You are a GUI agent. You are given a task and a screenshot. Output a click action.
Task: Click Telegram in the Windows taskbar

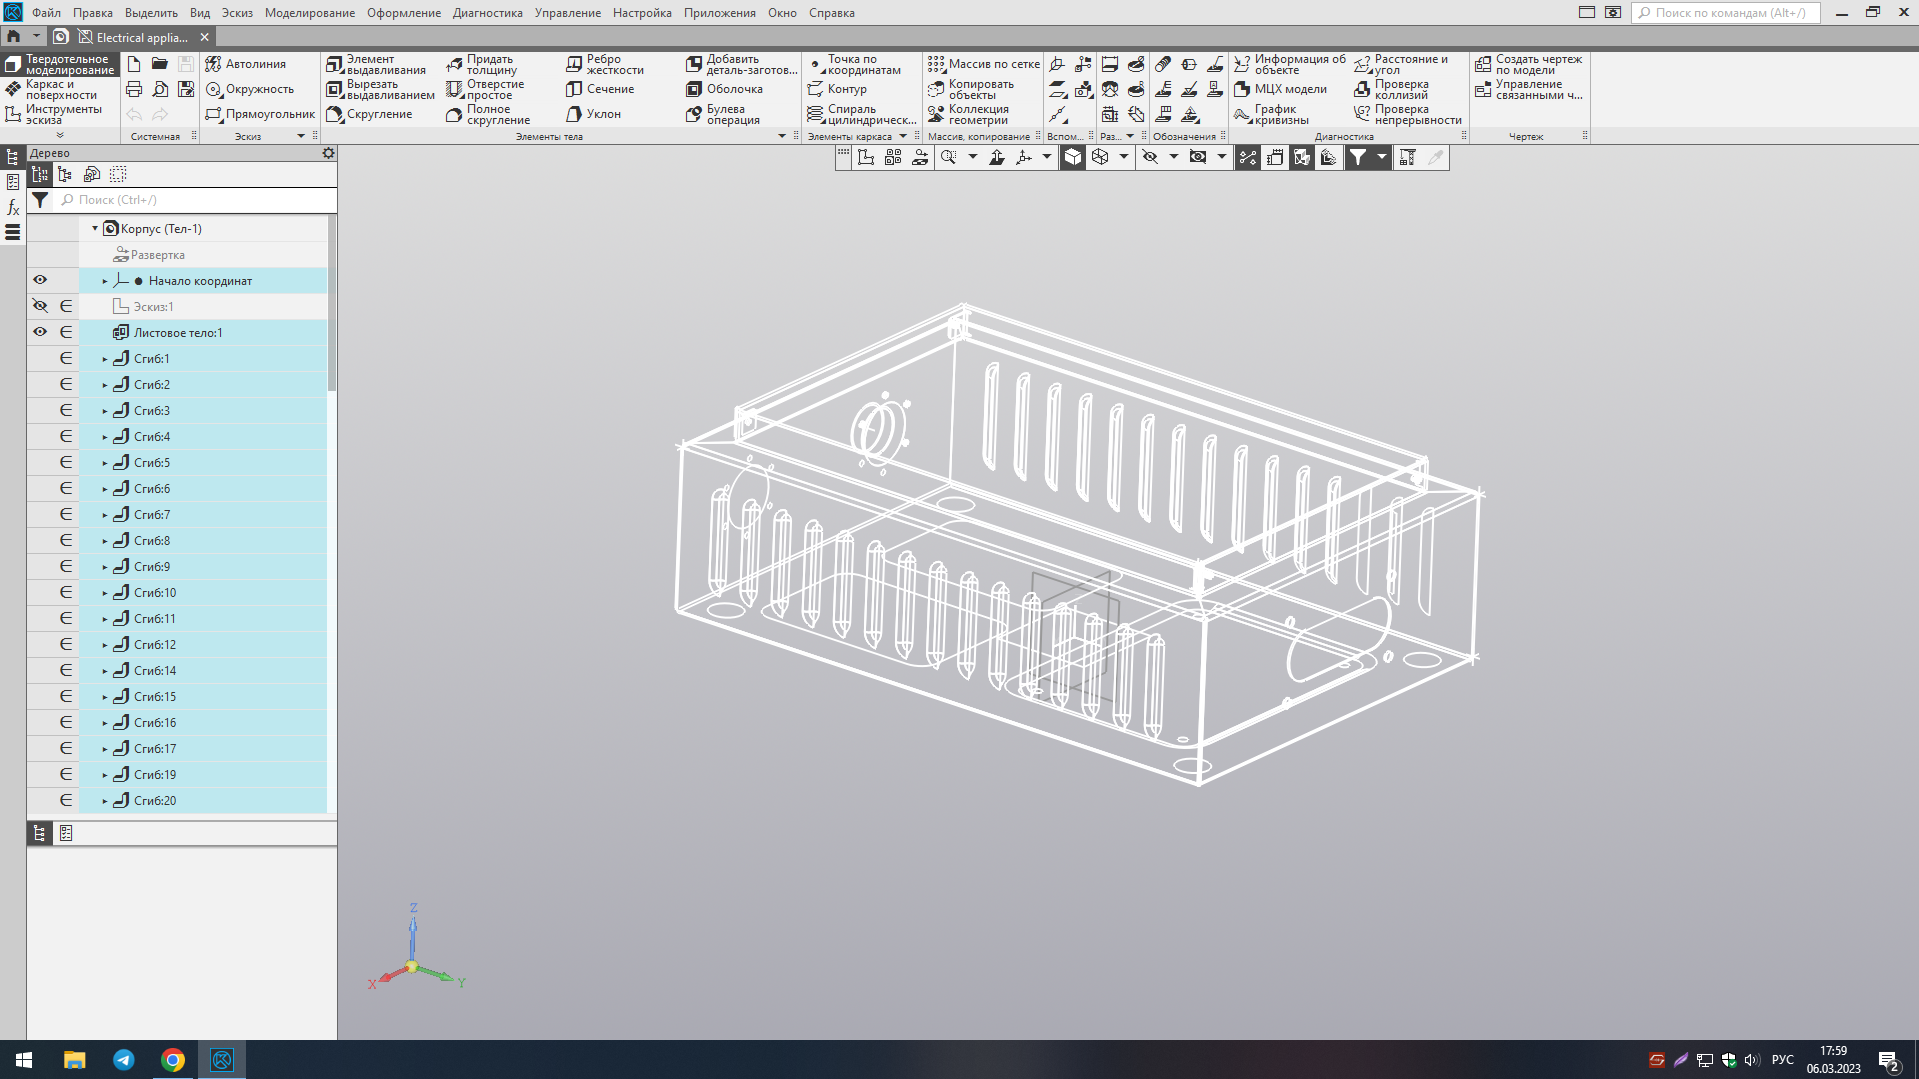coord(124,1060)
